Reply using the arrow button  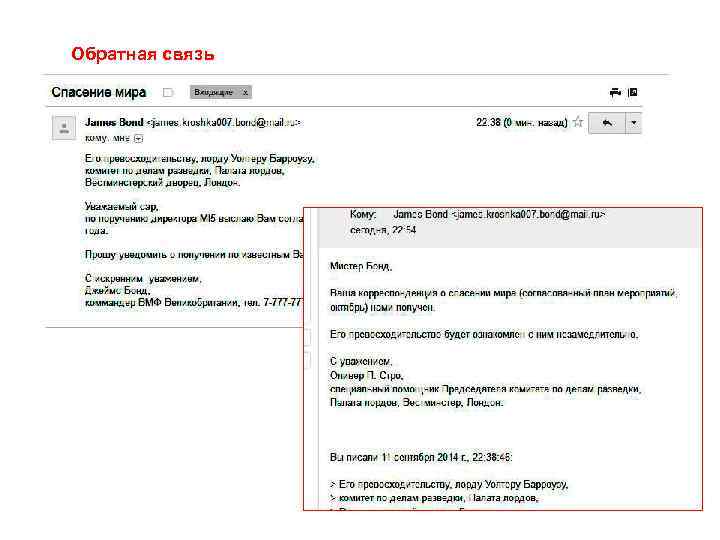coord(607,123)
